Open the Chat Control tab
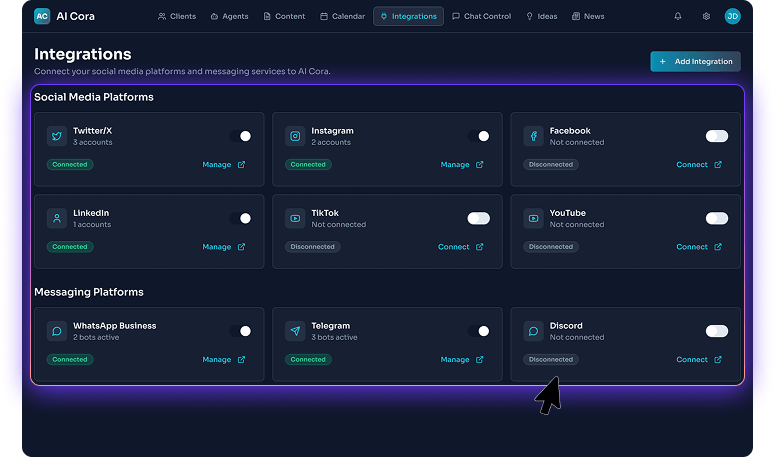This screenshot has height=457, width=775. tap(481, 16)
